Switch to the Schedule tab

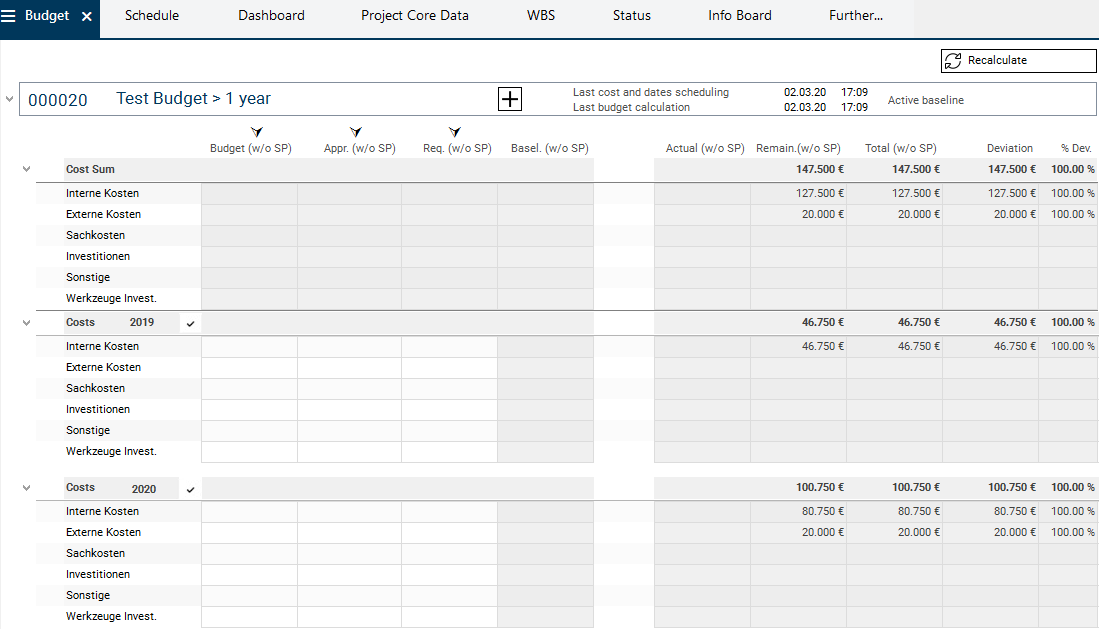pyautogui.click(x=152, y=16)
